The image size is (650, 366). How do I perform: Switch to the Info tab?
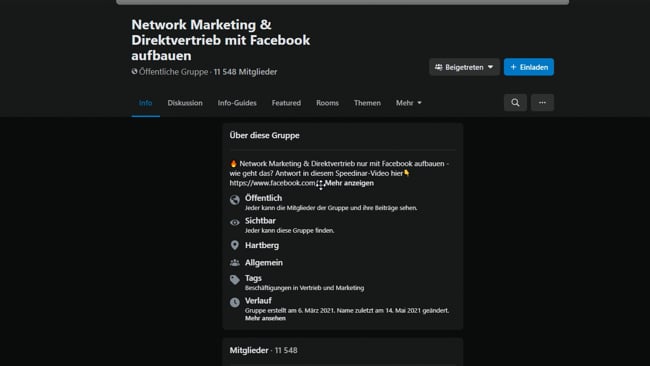click(146, 103)
